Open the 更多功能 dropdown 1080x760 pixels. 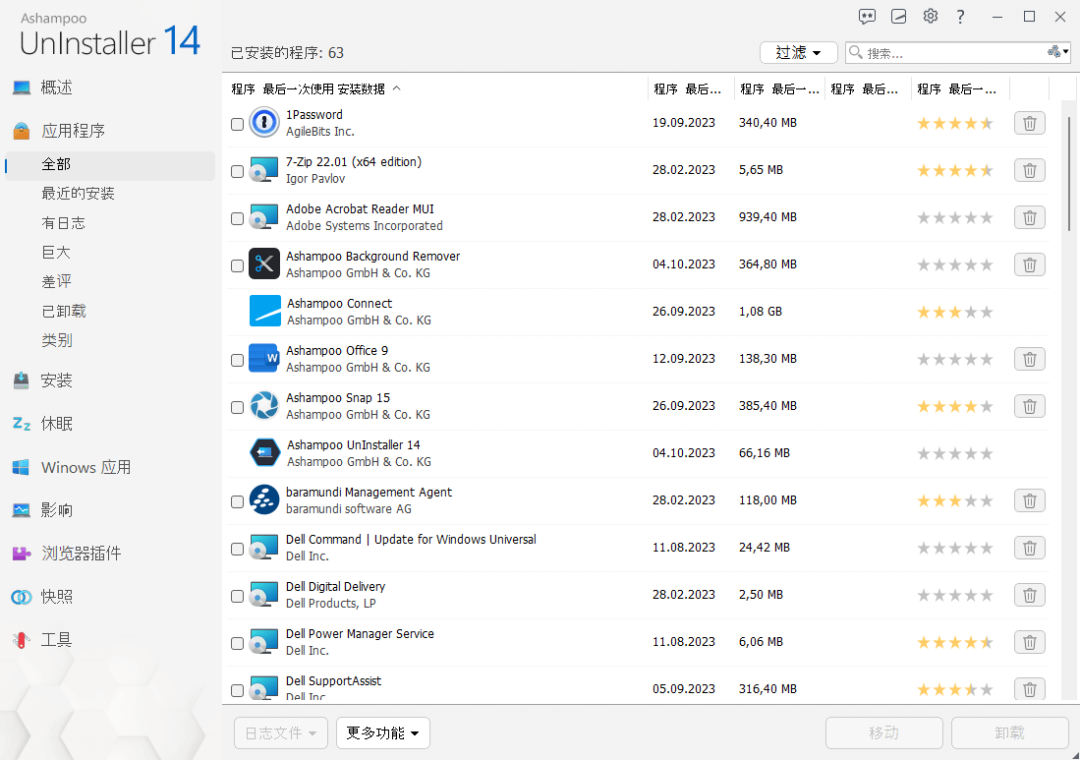[x=383, y=732]
